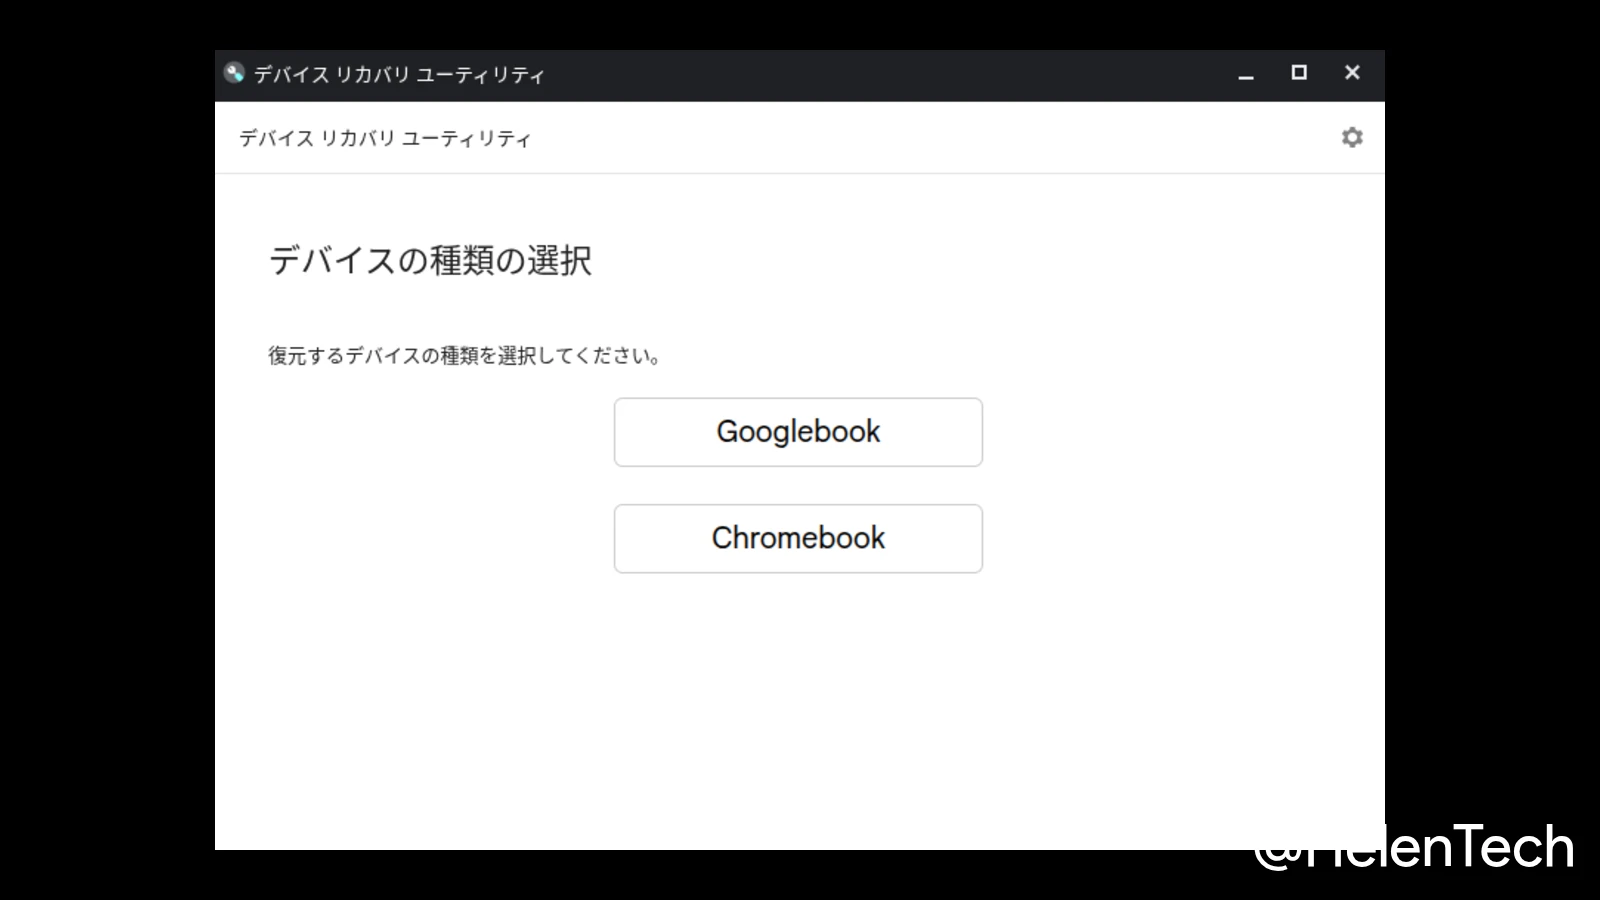Choose the Chromebook device type
1600x900 pixels.
pyautogui.click(x=798, y=539)
